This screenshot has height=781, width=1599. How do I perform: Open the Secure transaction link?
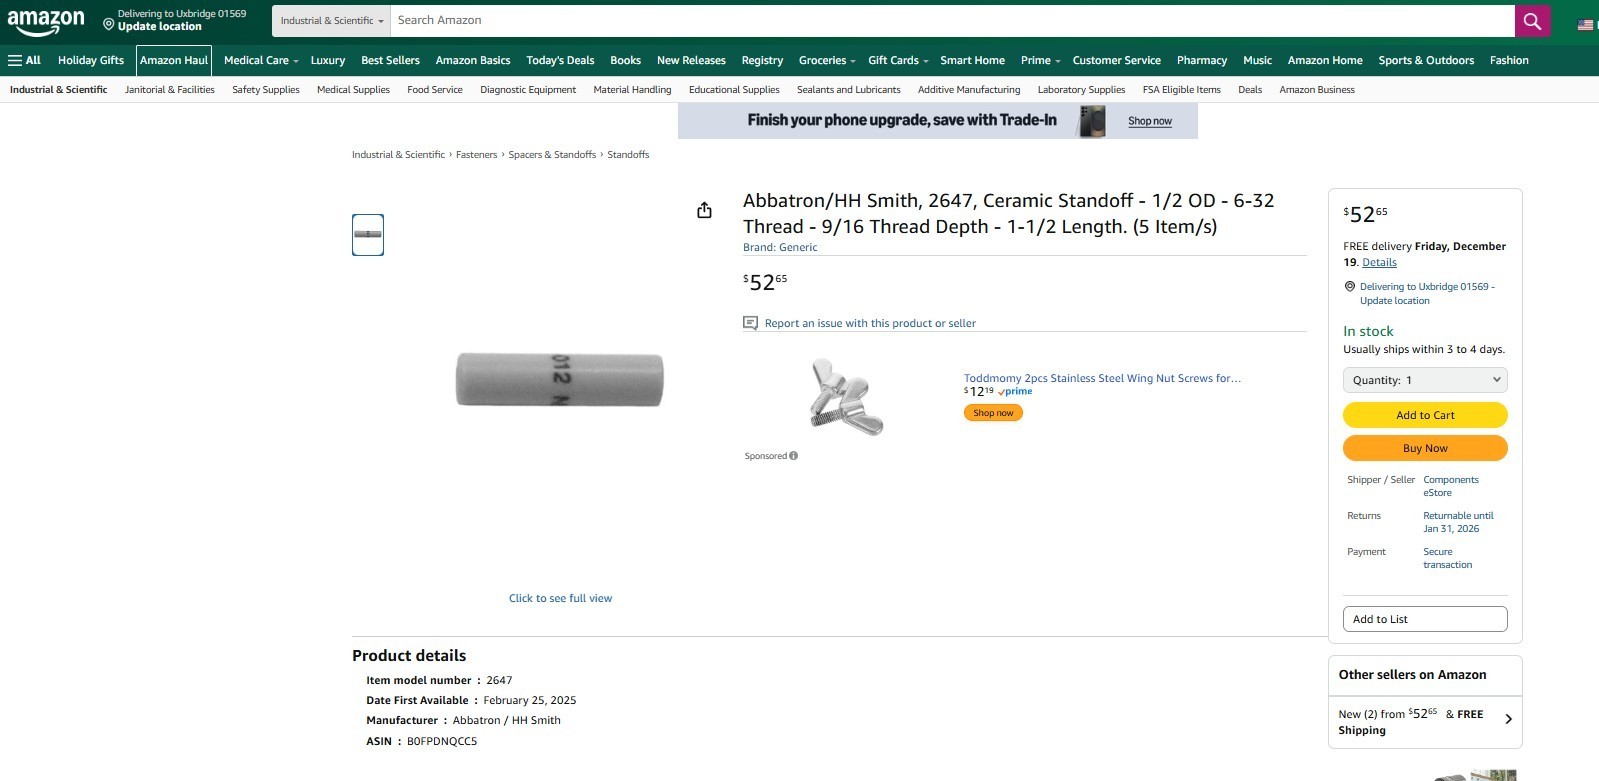click(1447, 558)
